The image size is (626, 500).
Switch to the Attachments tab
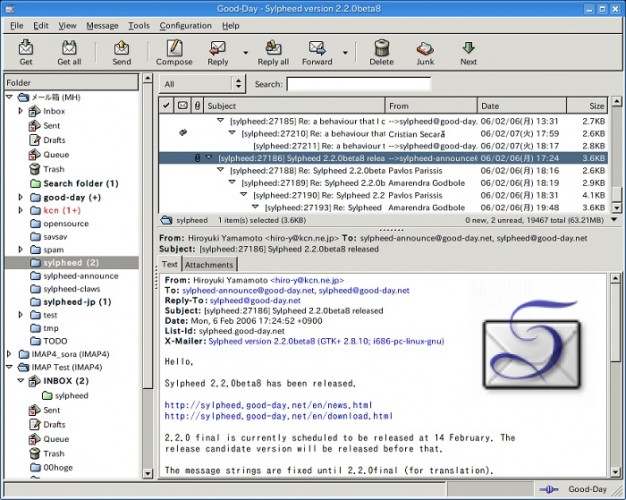[x=209, y=265]
